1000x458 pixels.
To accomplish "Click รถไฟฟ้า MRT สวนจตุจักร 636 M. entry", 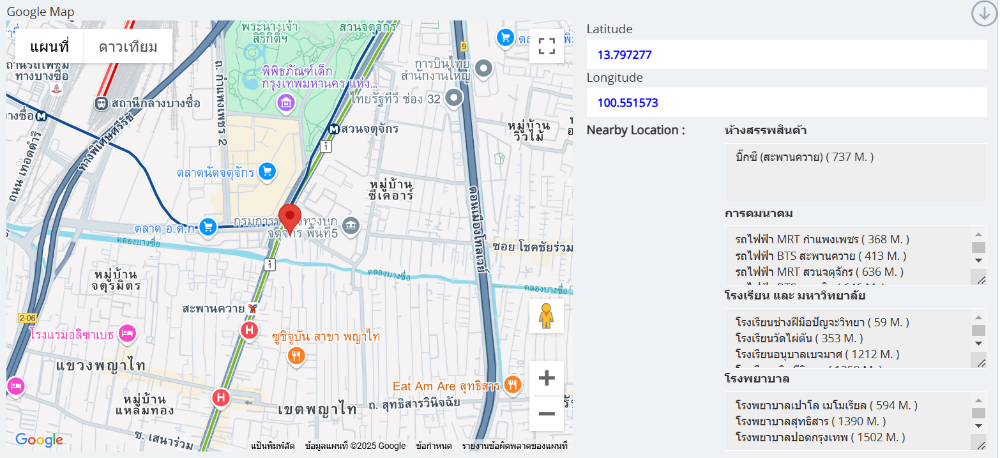I will click(820, 272).
